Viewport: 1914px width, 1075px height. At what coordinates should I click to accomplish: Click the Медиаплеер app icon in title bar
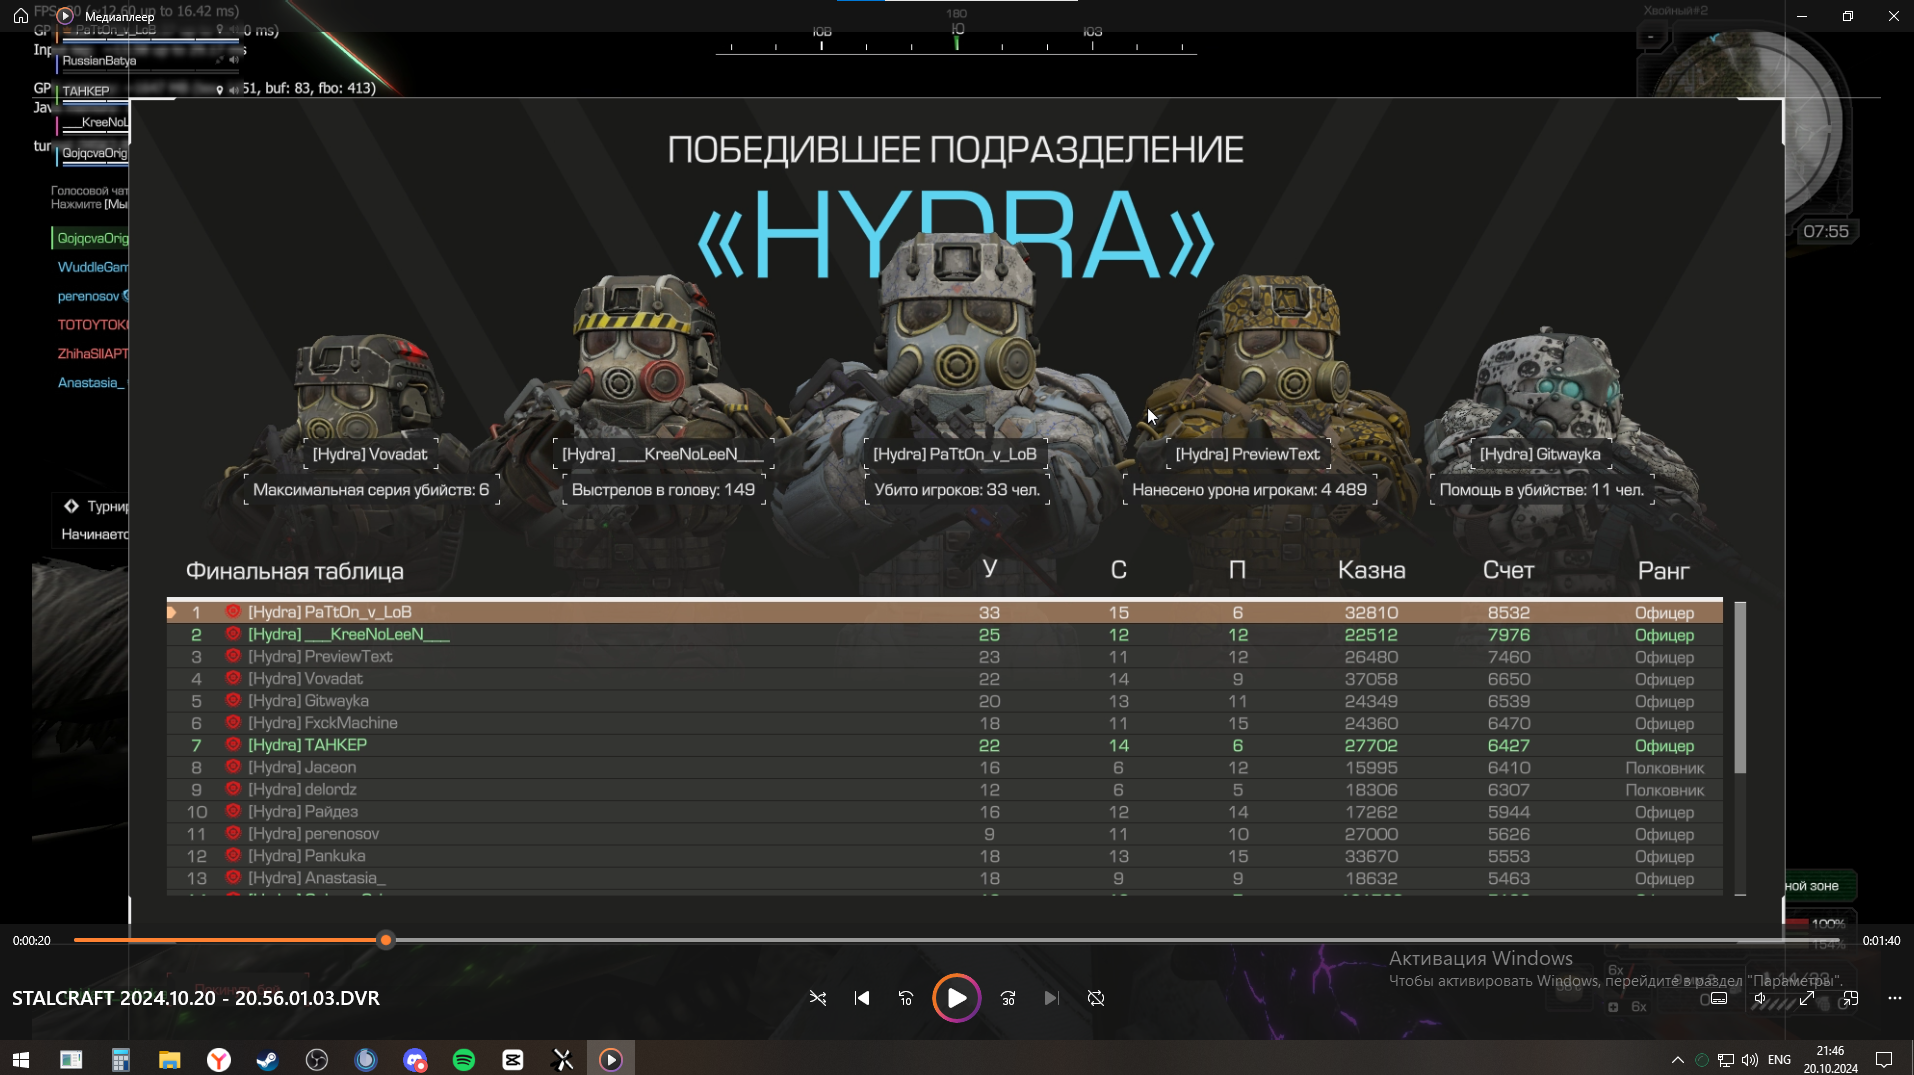[64, 16]
